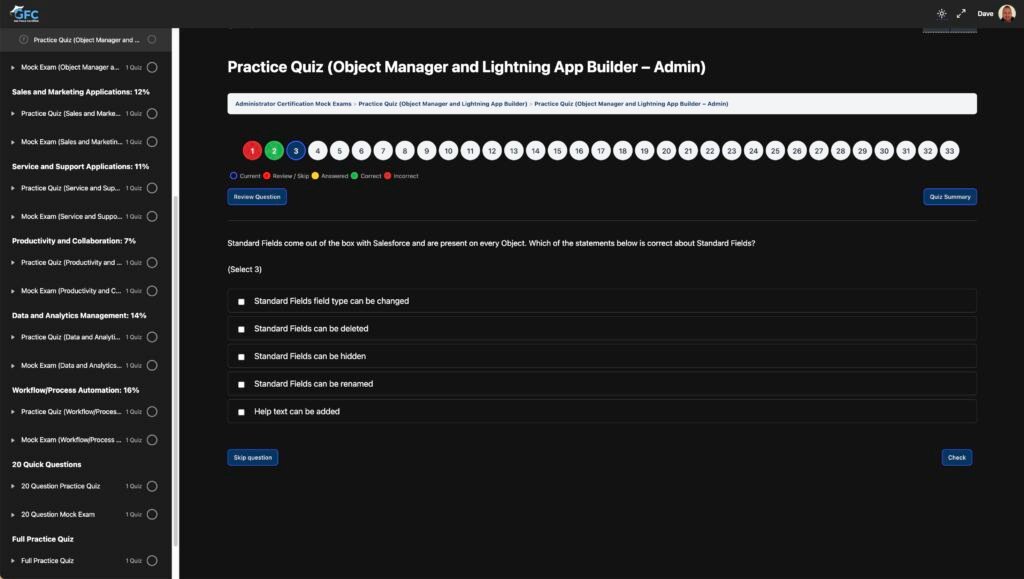
Task: Go to question 1 marked incorrect
Action: click(252, 151)
